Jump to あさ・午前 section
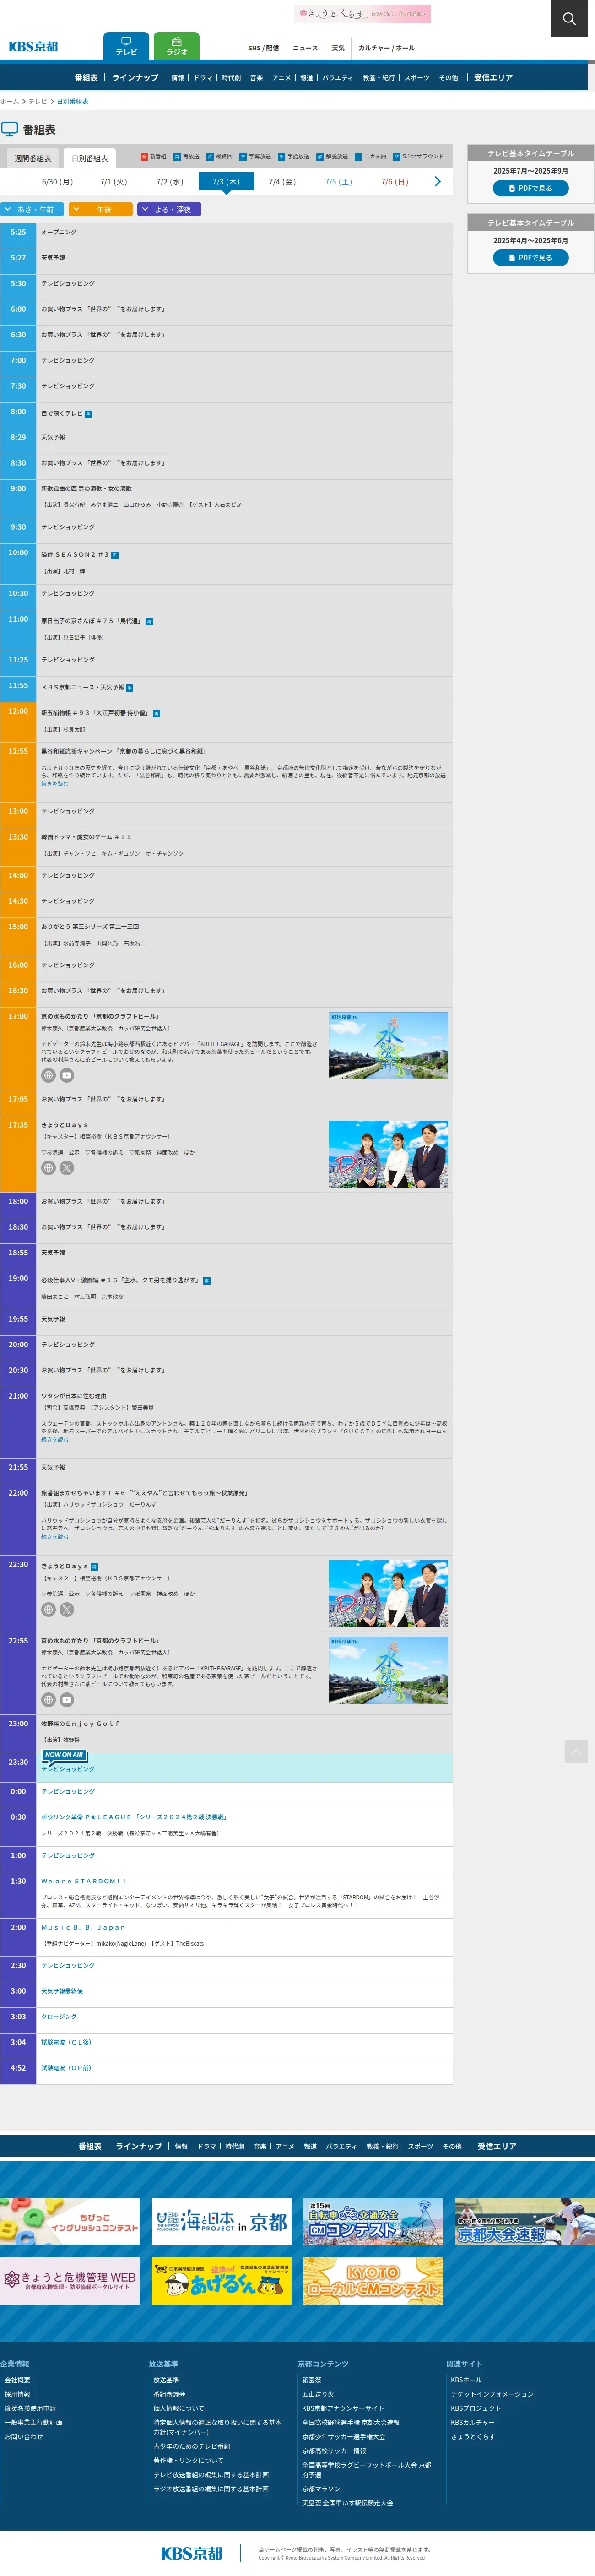The image size is (595, 2576). (32, 209)
